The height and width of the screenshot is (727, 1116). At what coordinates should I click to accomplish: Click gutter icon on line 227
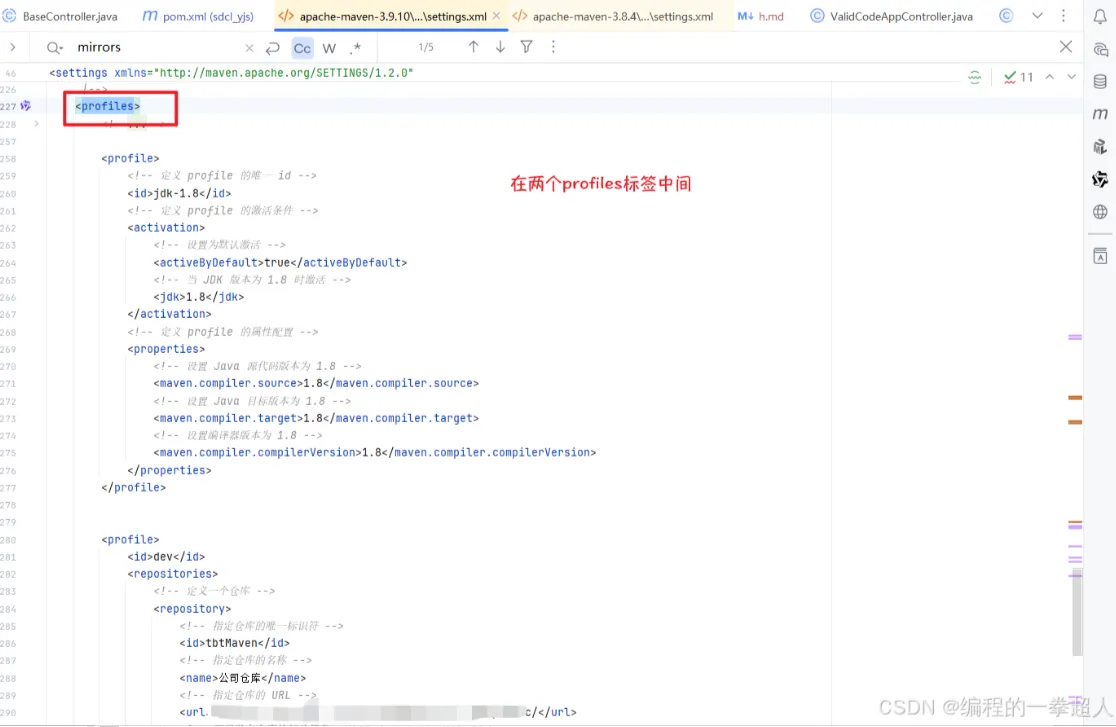pos(26,106)
